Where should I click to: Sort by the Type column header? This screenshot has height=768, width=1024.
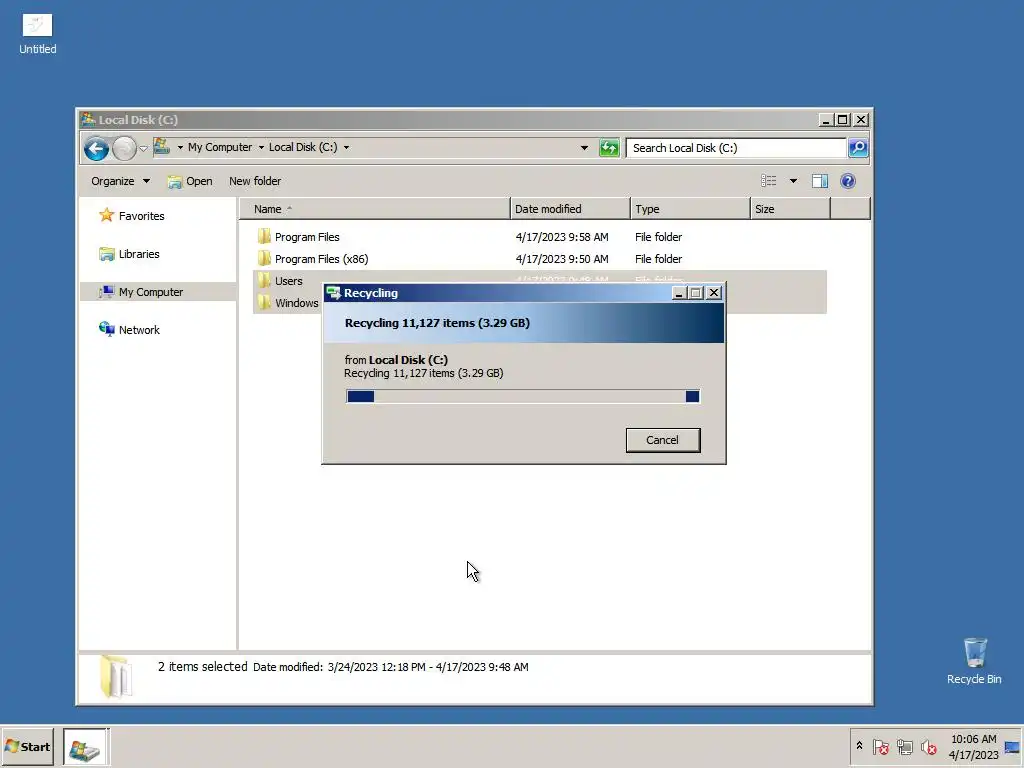(x=690, y=209)
